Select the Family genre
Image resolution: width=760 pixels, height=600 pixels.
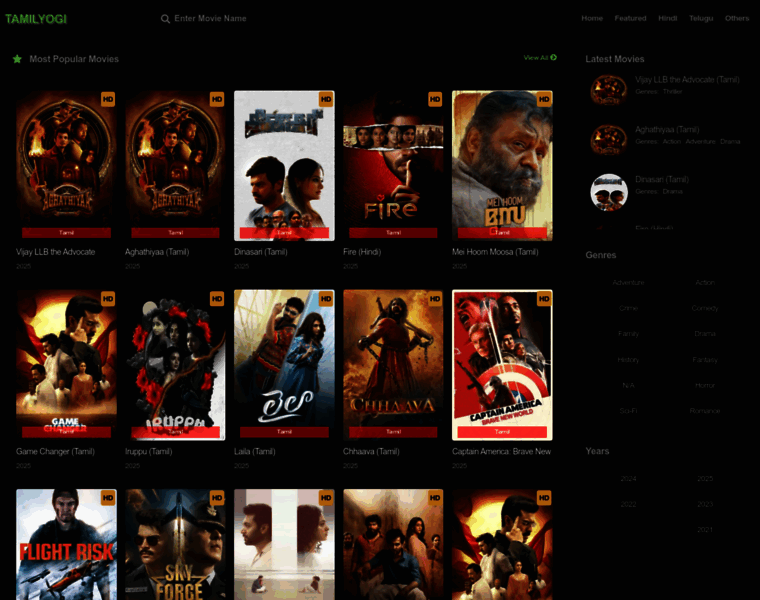[628, 334]
